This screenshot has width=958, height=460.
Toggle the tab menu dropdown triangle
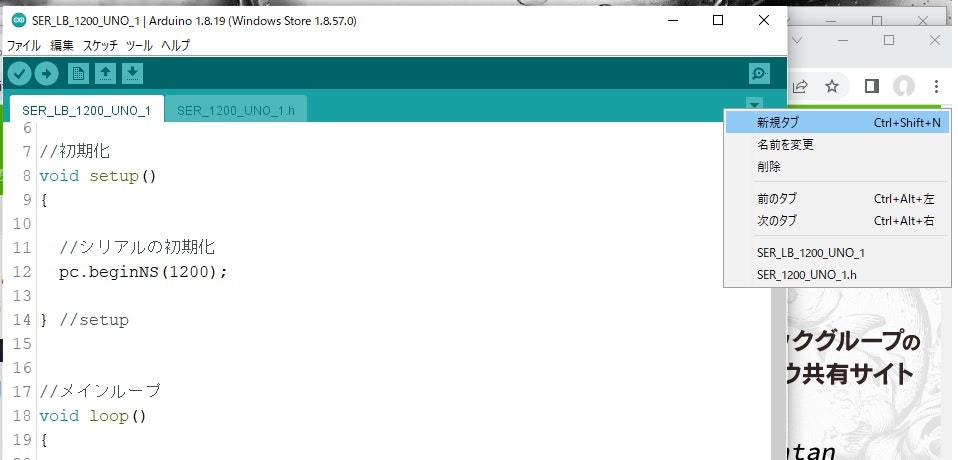[755, 104]
